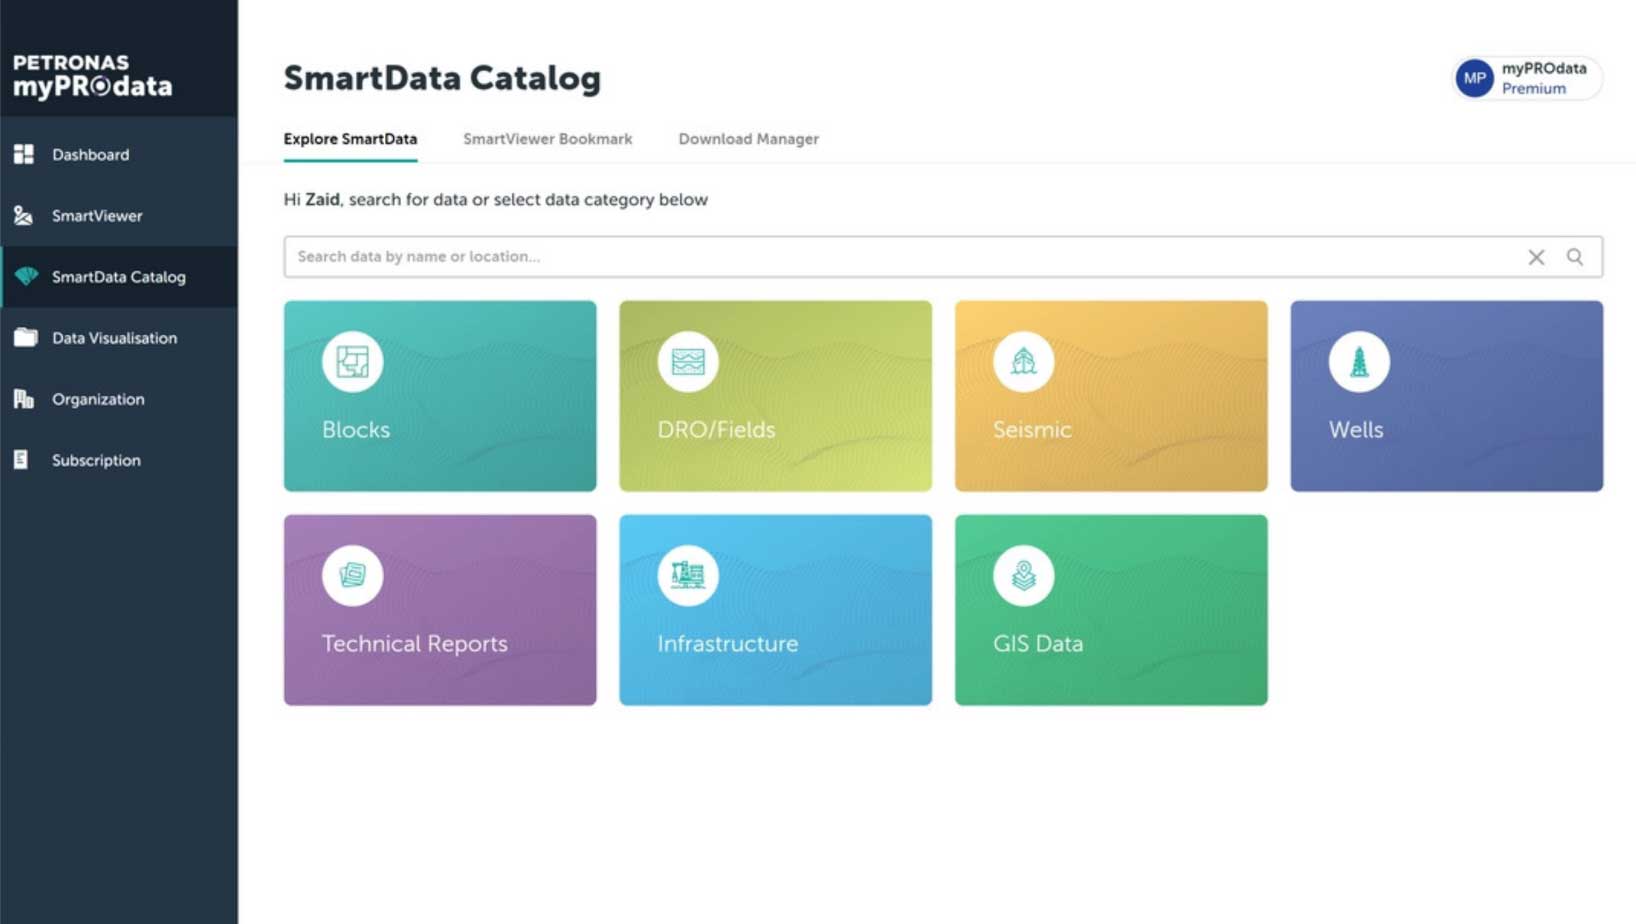Click the Dashboard grid icon in sidebar
Viewport: 1636px width, 924px height.
(24, 154)
